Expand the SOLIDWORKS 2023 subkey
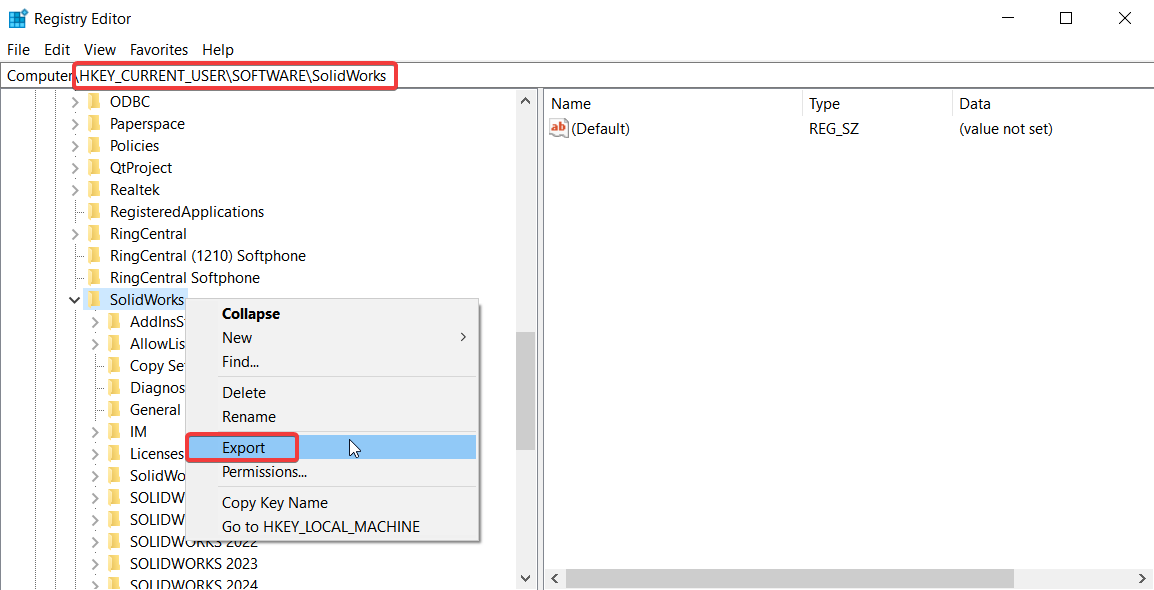Image resolution: width=1154 pixels, height=590 pixels. click(95, 564)
